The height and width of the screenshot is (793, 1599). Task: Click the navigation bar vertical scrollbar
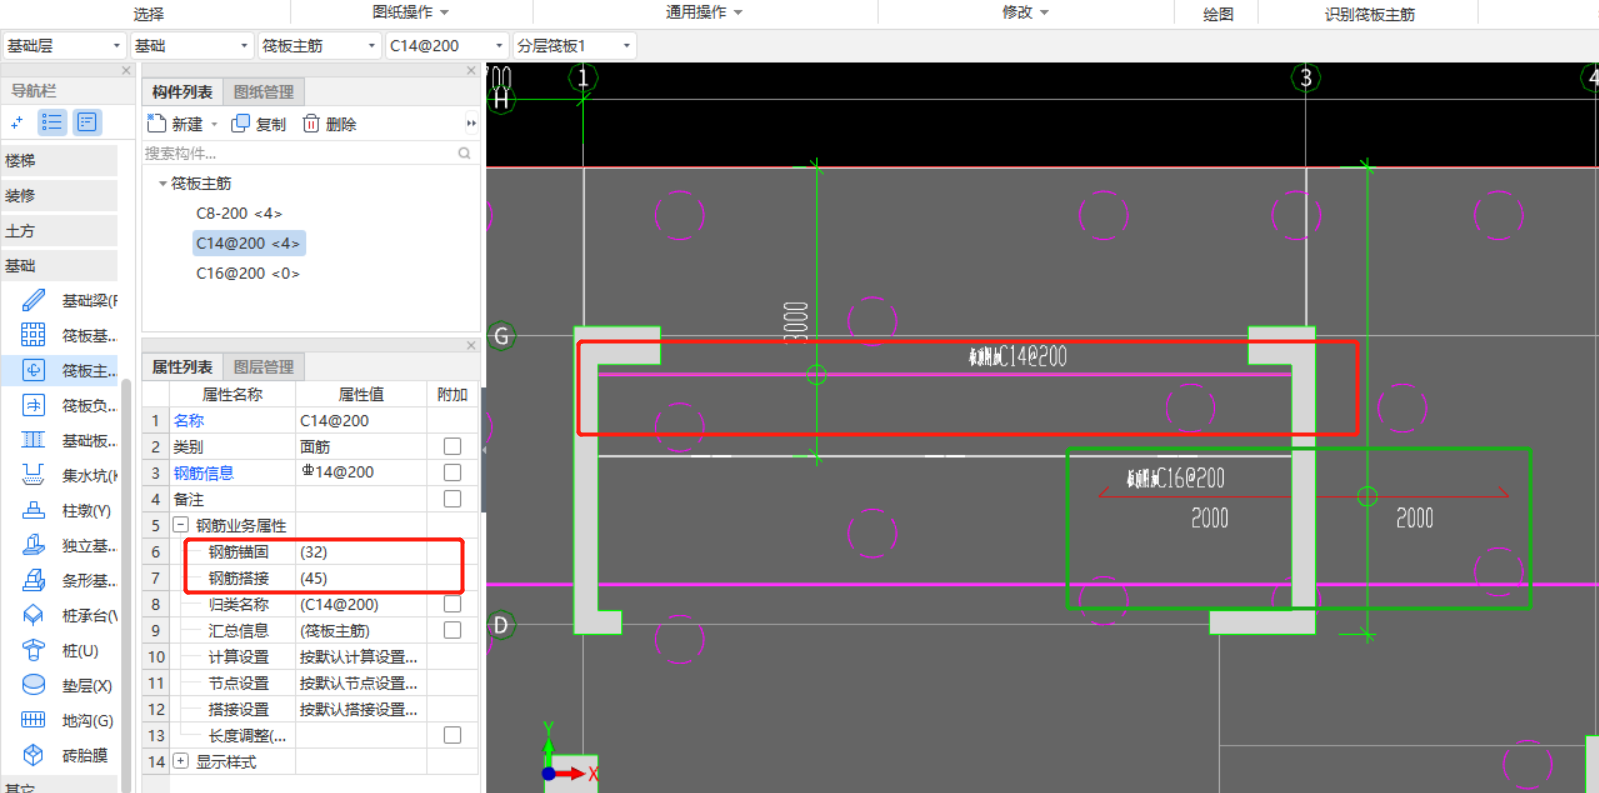tap(126, 585)
